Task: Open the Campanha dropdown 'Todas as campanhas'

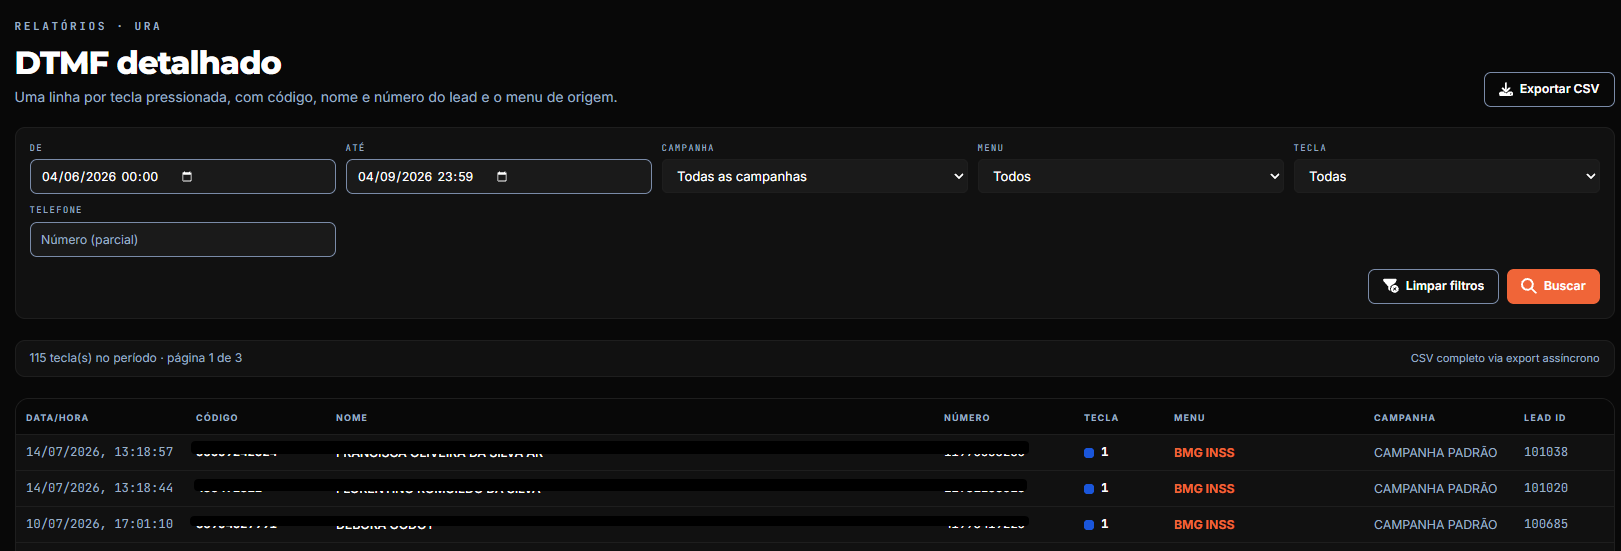Action: pyautogui.click(x=815, y=176)
